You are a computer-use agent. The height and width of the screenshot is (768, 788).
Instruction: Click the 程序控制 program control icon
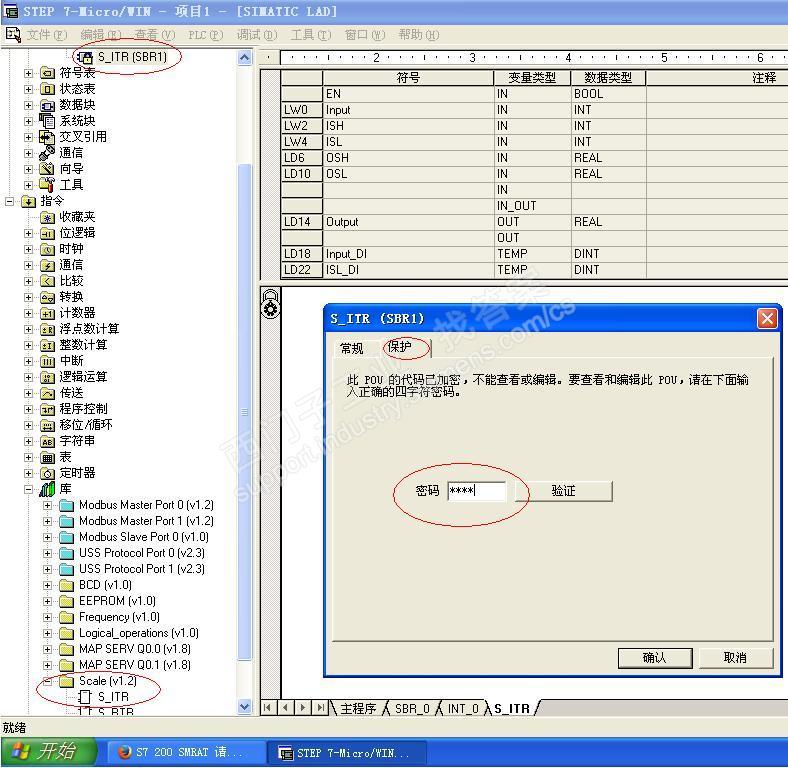coord(47,409)
